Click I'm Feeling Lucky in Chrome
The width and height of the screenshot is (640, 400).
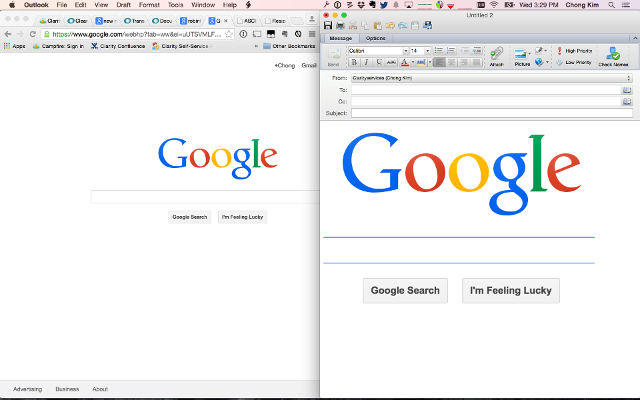click(x=242, y=217)
